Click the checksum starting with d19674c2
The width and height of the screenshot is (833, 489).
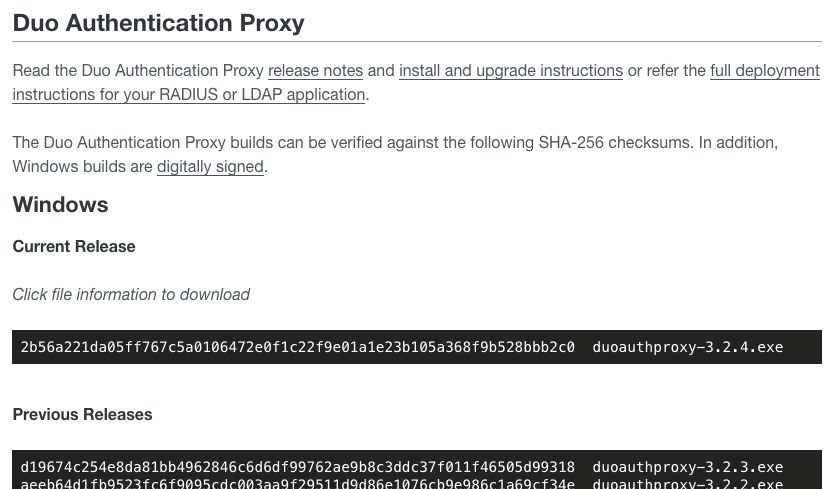297,467
